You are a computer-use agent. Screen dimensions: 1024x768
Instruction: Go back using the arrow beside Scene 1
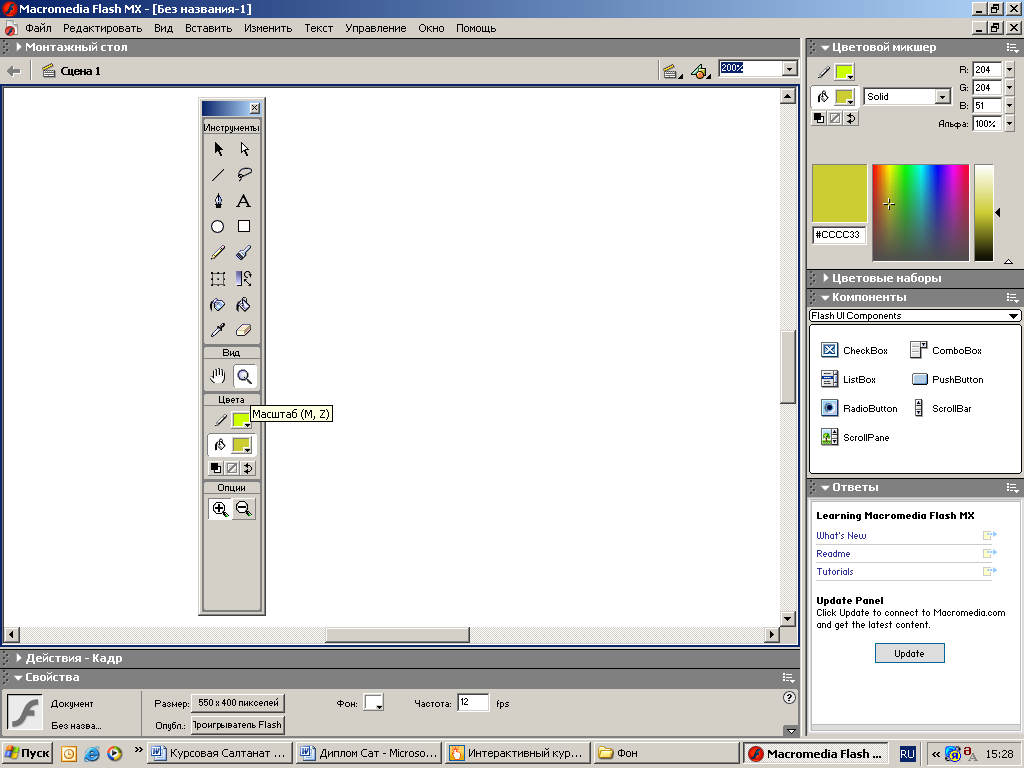coord(13,71)
